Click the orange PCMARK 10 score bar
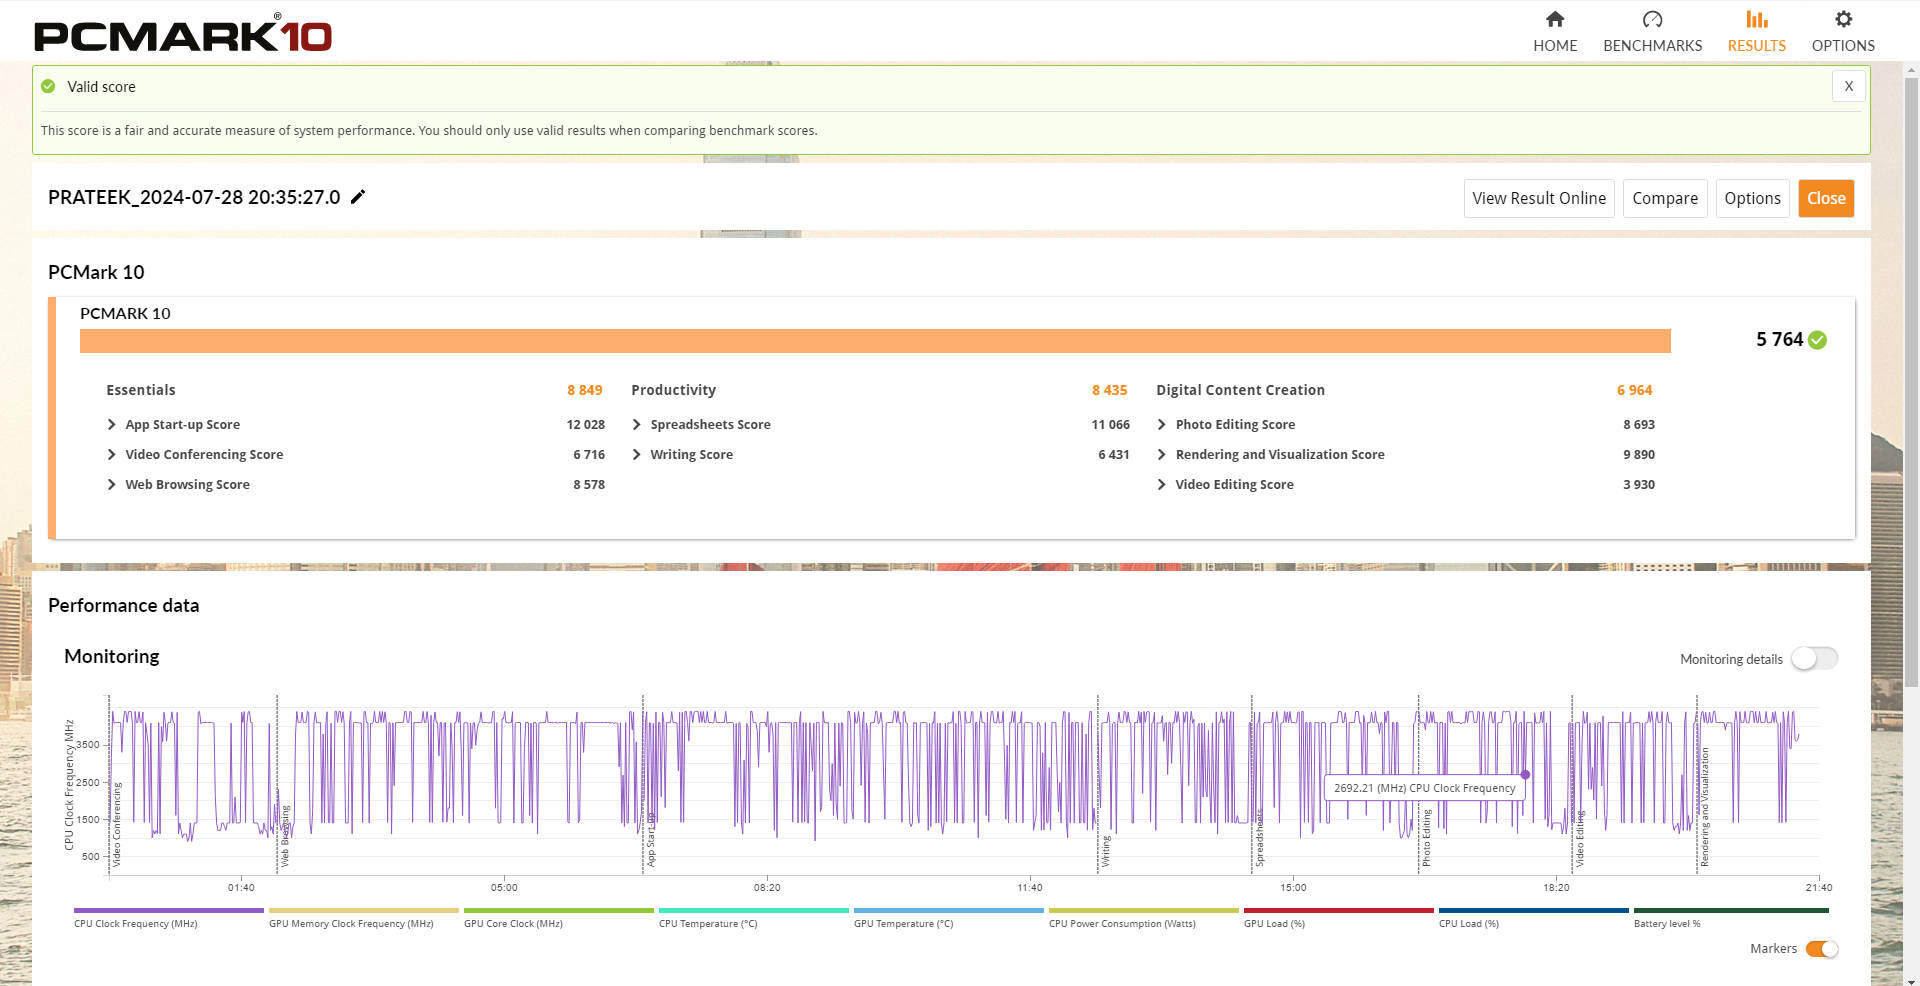Screen dimensions: 1920x986 (x=875, y=341)
